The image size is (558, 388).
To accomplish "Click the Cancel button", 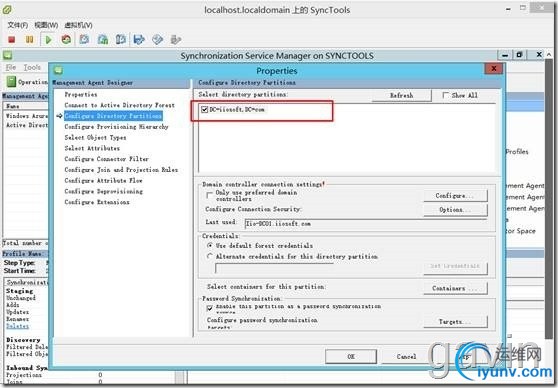I will [406, 356].
